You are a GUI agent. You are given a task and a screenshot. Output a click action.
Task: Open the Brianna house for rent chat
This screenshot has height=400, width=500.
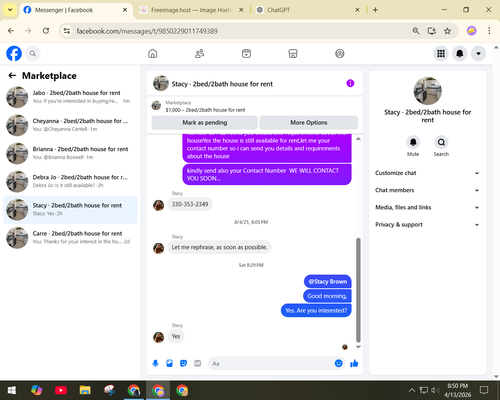tap(70, 153)
